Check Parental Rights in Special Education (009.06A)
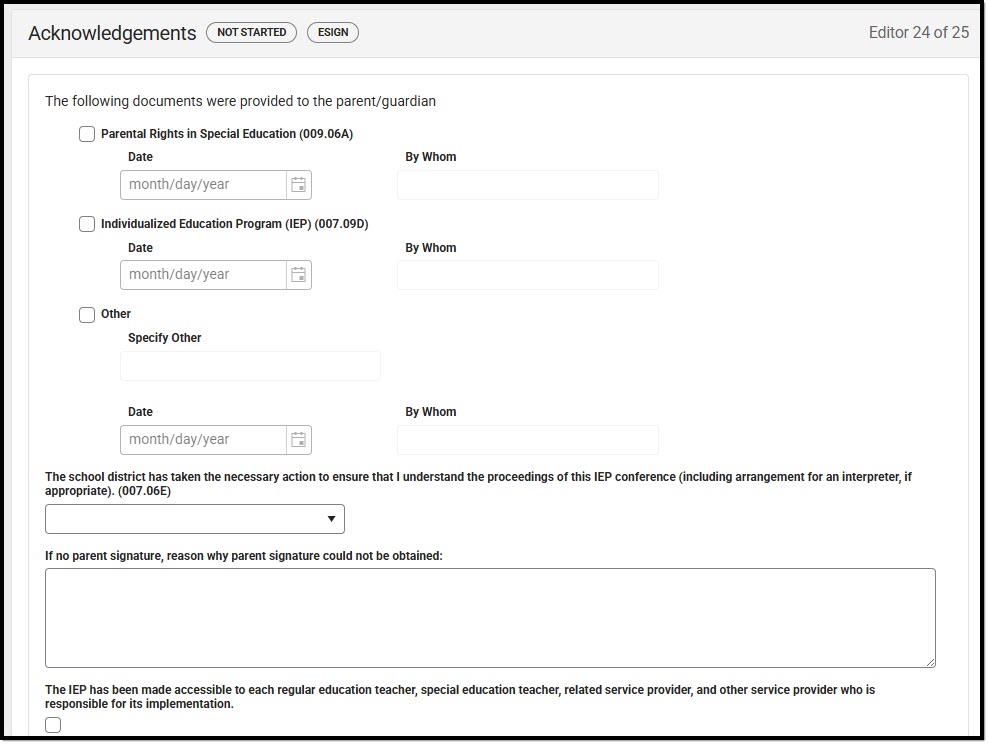The height and width of the screenshot is (744, 988). [87, 134]
